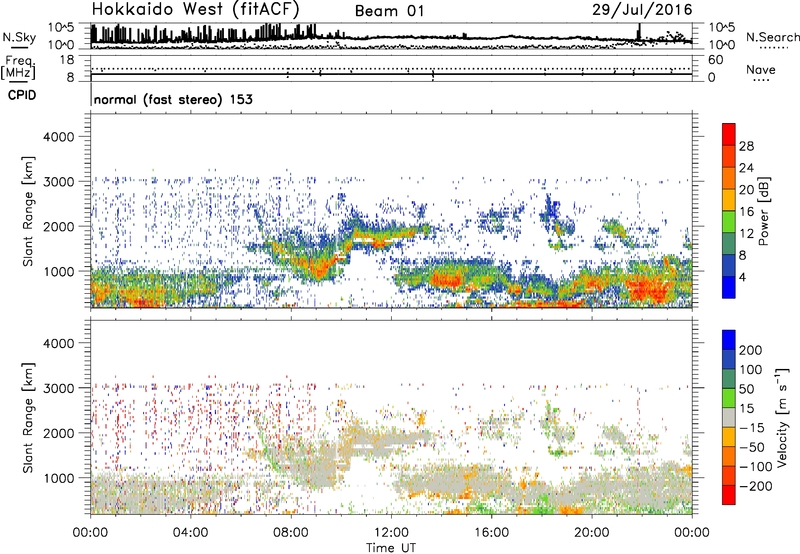The width and height of the screenshot is (800, 554).
Task: Click the 12:00 time tick label
Action: coord(391,533)
